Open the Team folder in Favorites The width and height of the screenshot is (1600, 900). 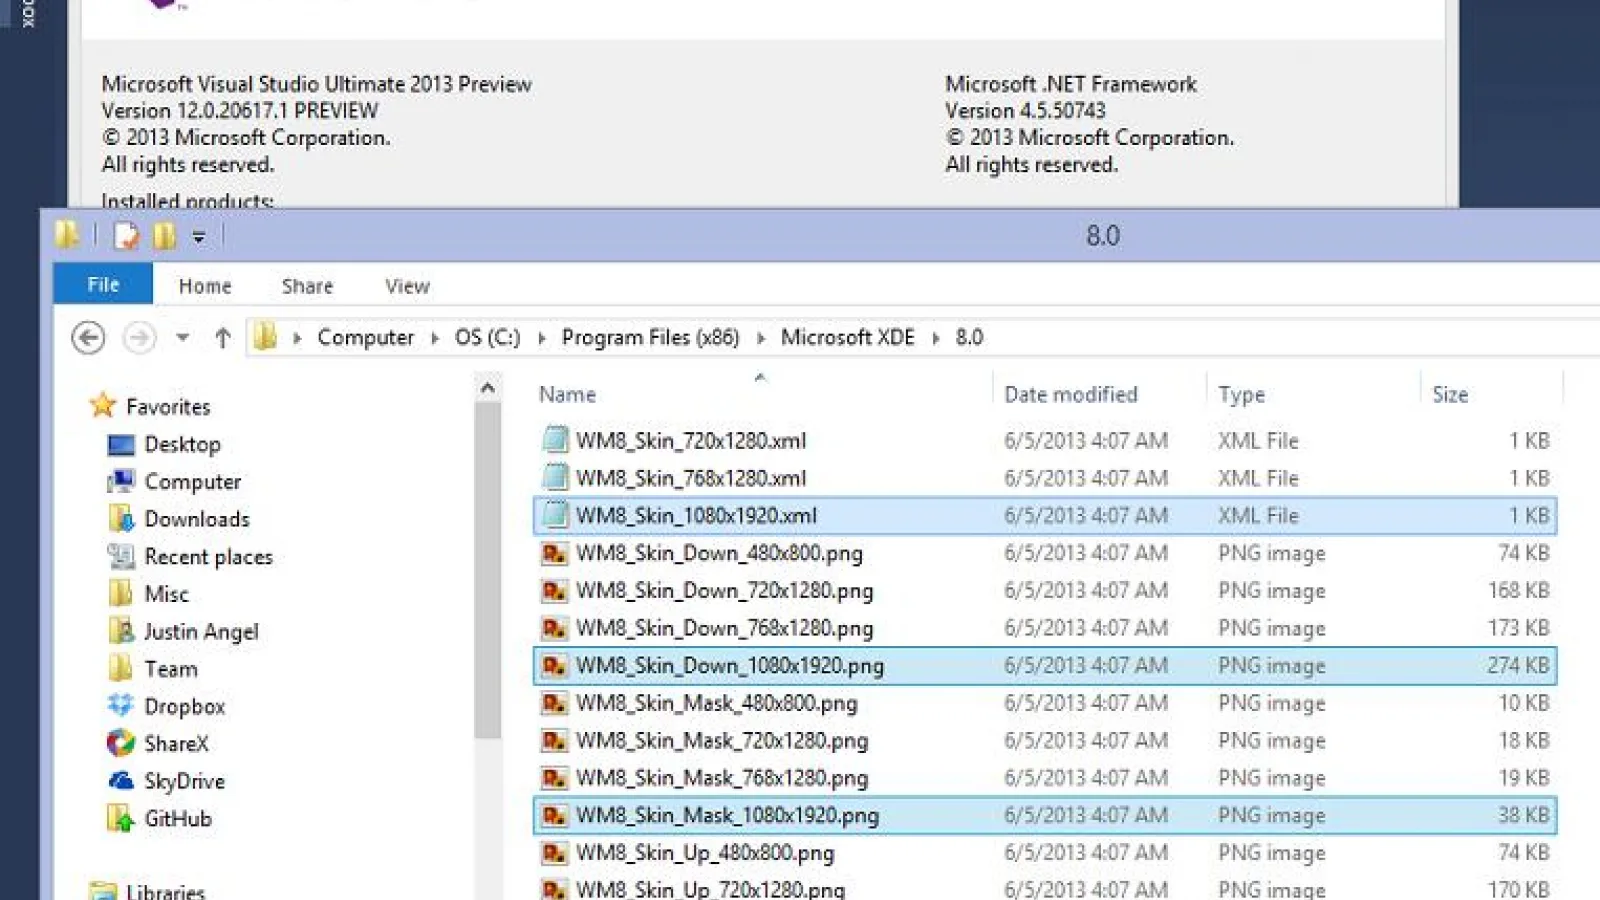[x=170, y=669]
